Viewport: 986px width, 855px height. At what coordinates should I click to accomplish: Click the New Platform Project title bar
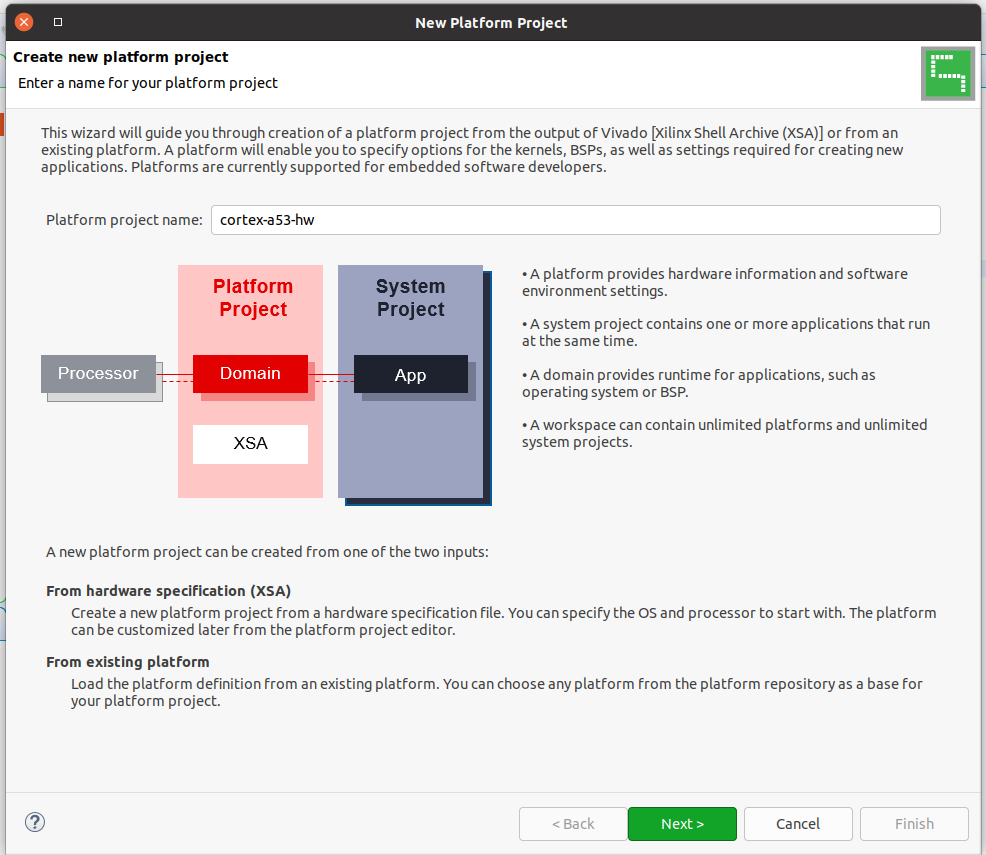491,22
